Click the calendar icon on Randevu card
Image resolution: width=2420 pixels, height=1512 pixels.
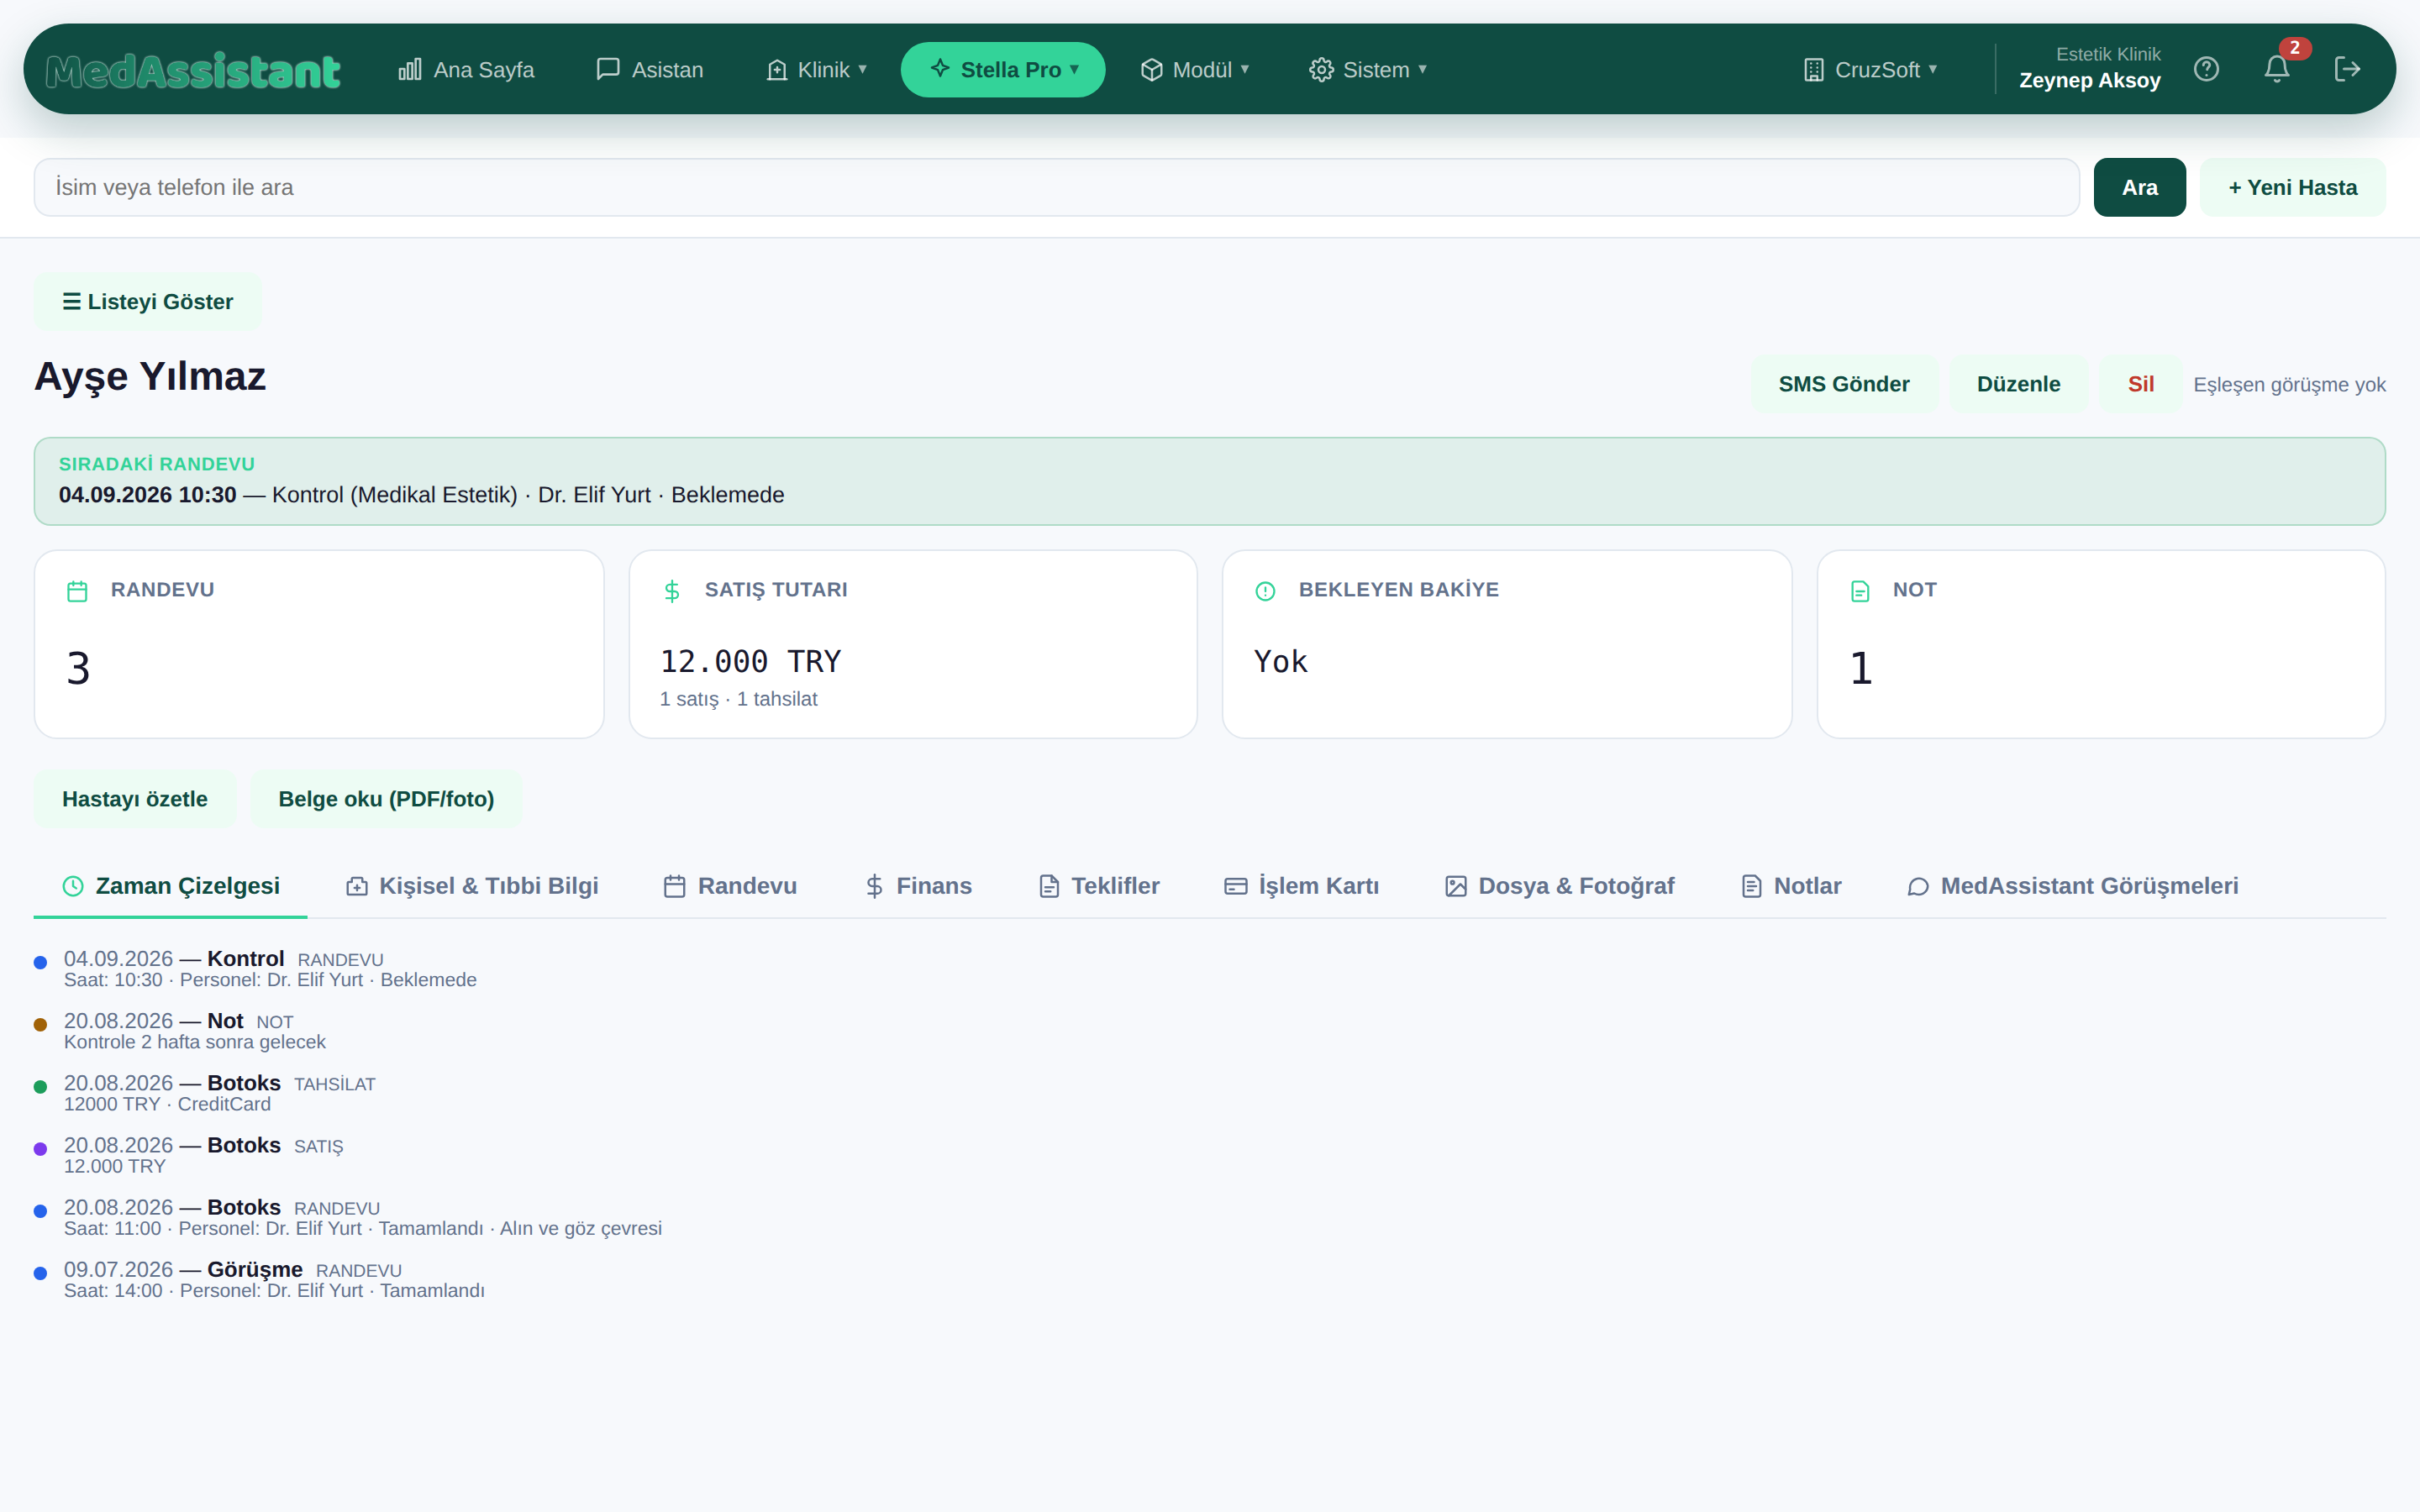[77, 591]
